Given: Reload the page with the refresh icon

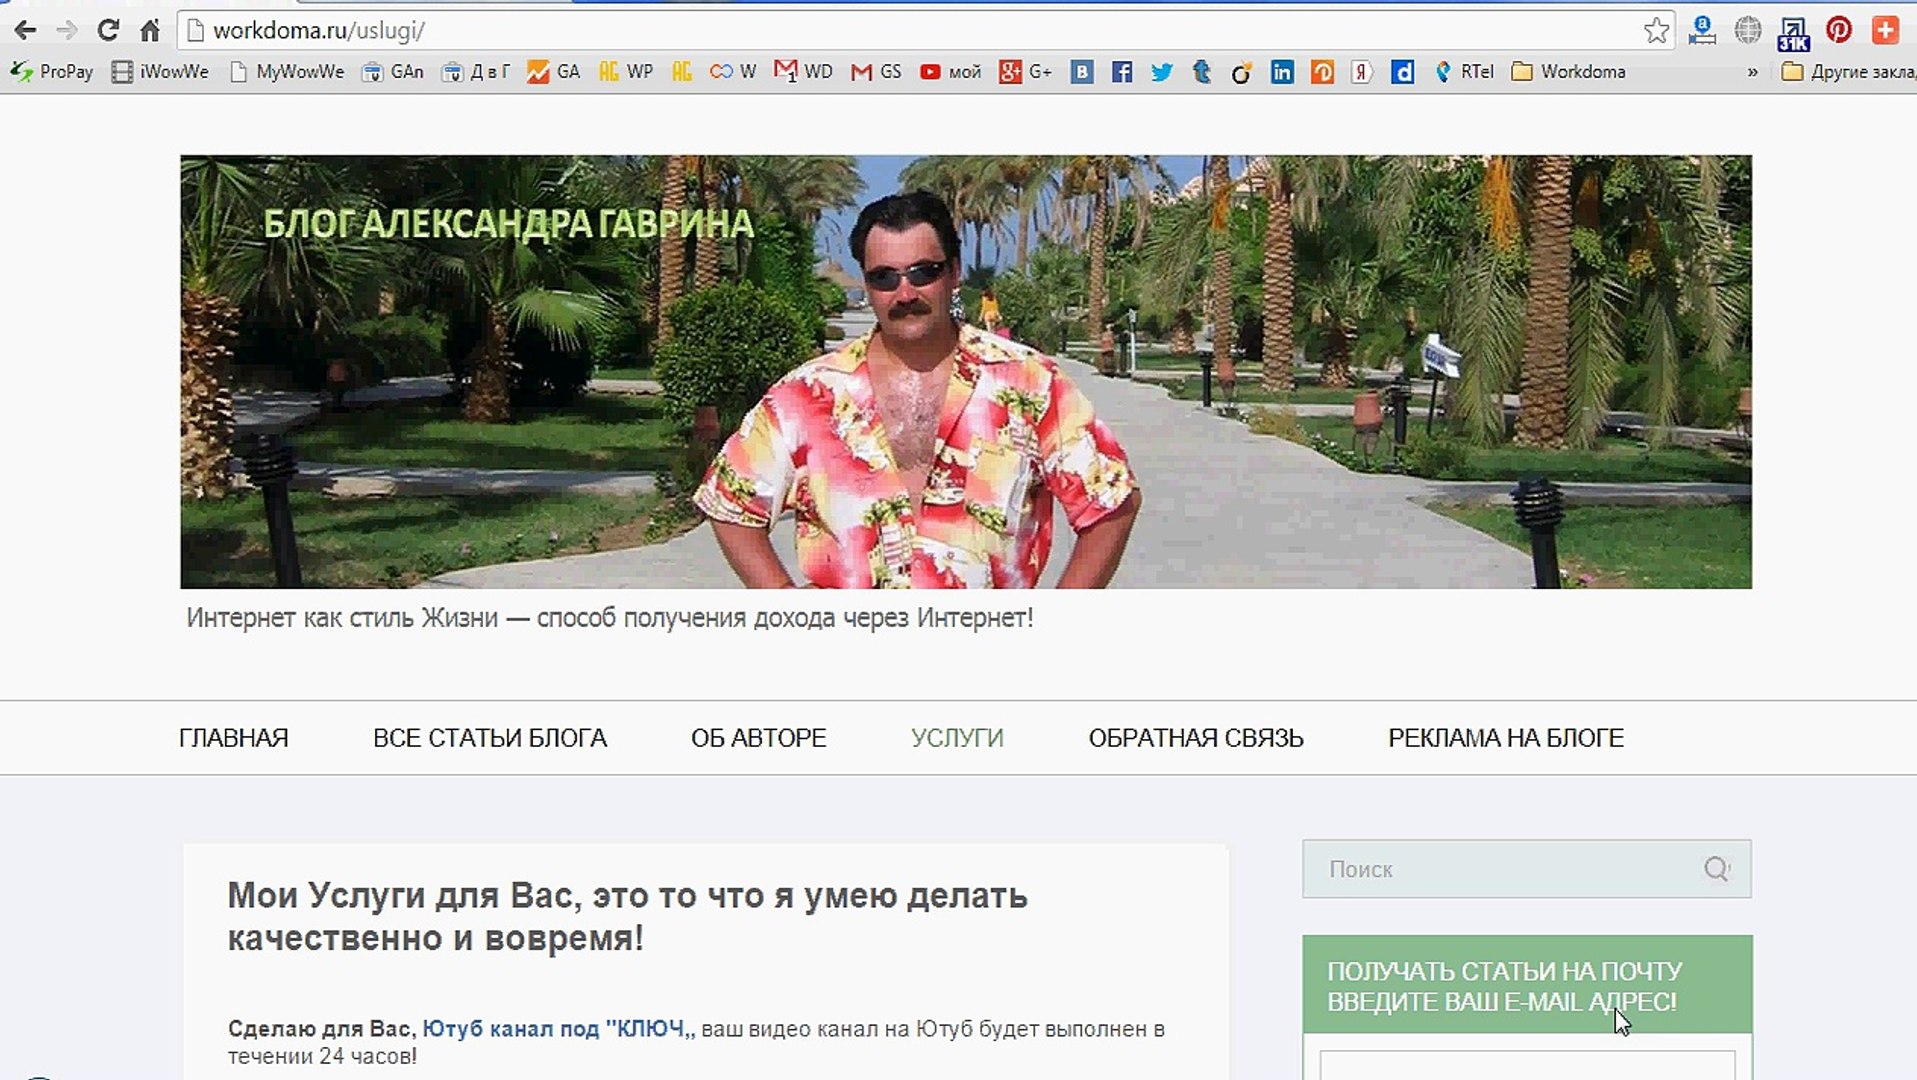Looking at the screenshot, I should click(108, 30).
